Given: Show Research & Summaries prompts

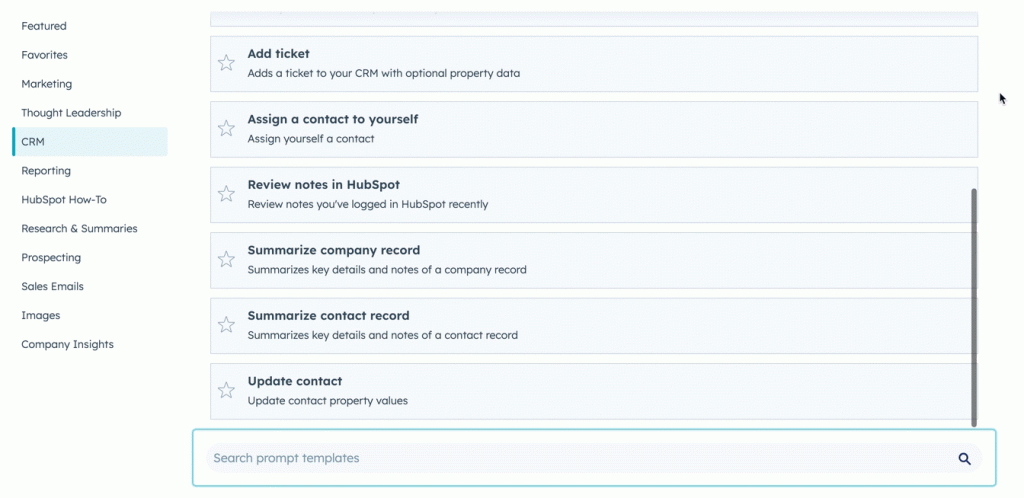Looking at the screenshot, I should (79, 229).
